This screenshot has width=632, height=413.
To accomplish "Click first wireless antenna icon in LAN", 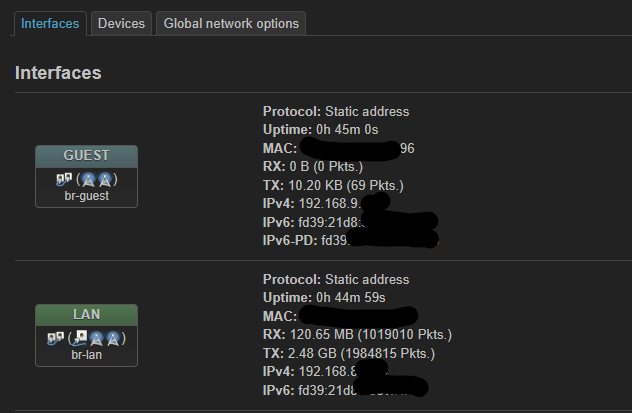I will [x=97, y=337].
